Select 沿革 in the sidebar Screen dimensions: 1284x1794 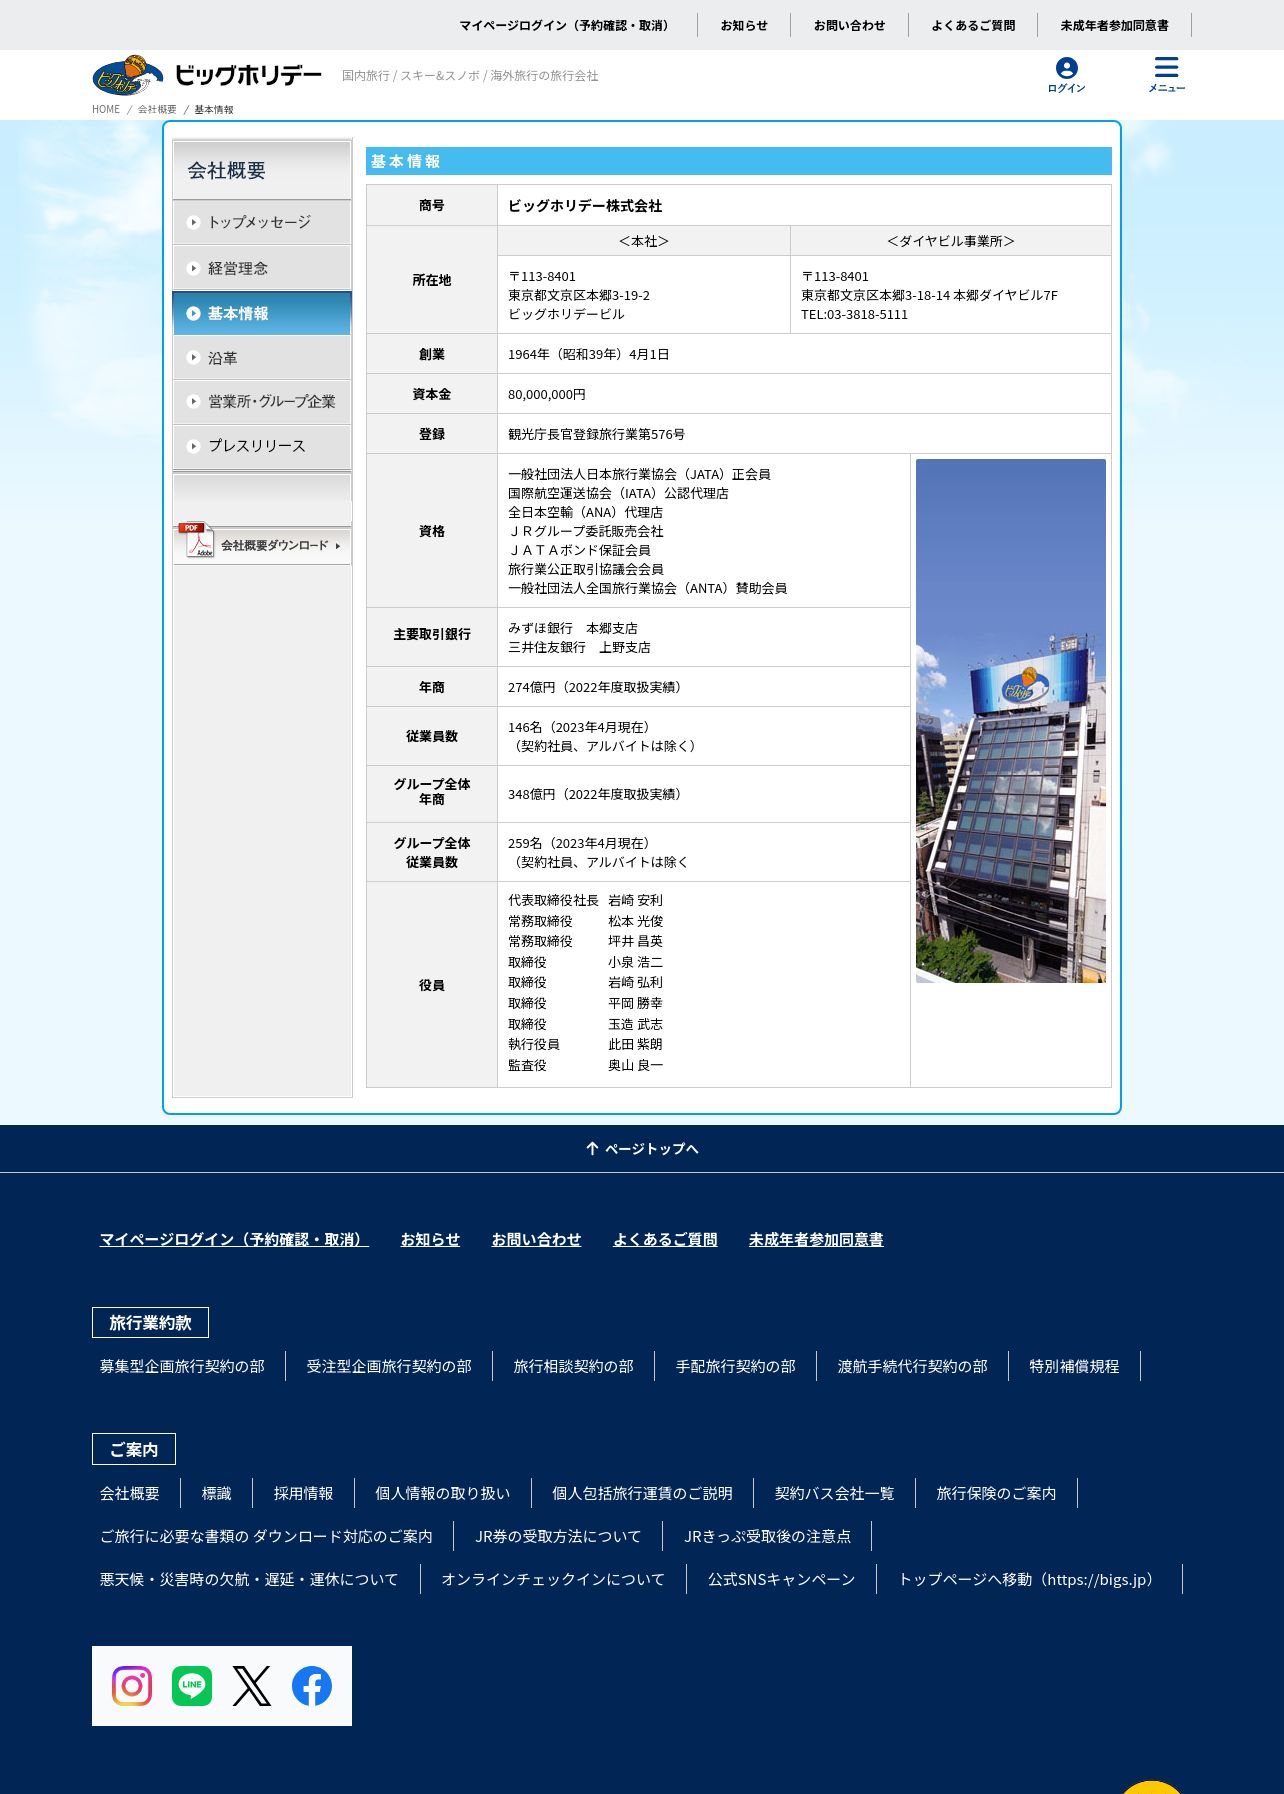pyautogui.click(x=262, y=357)
